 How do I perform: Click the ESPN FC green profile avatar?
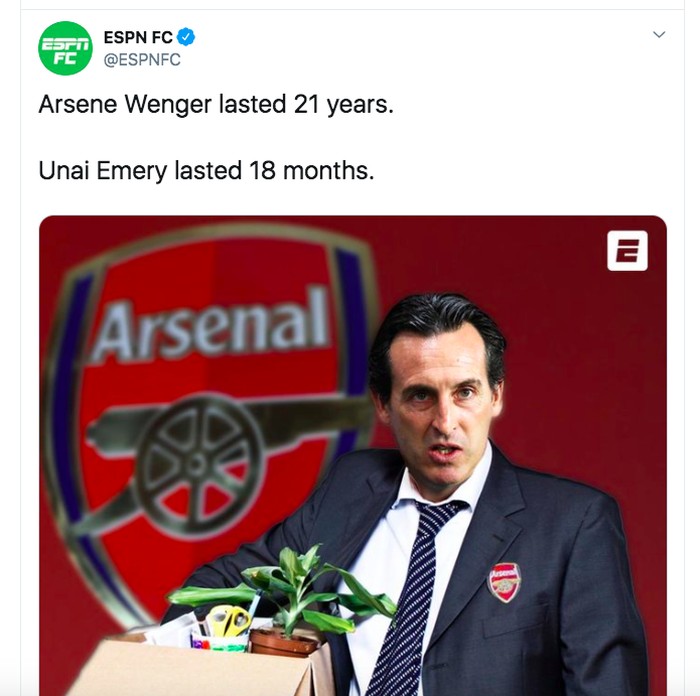pos(65,48)
